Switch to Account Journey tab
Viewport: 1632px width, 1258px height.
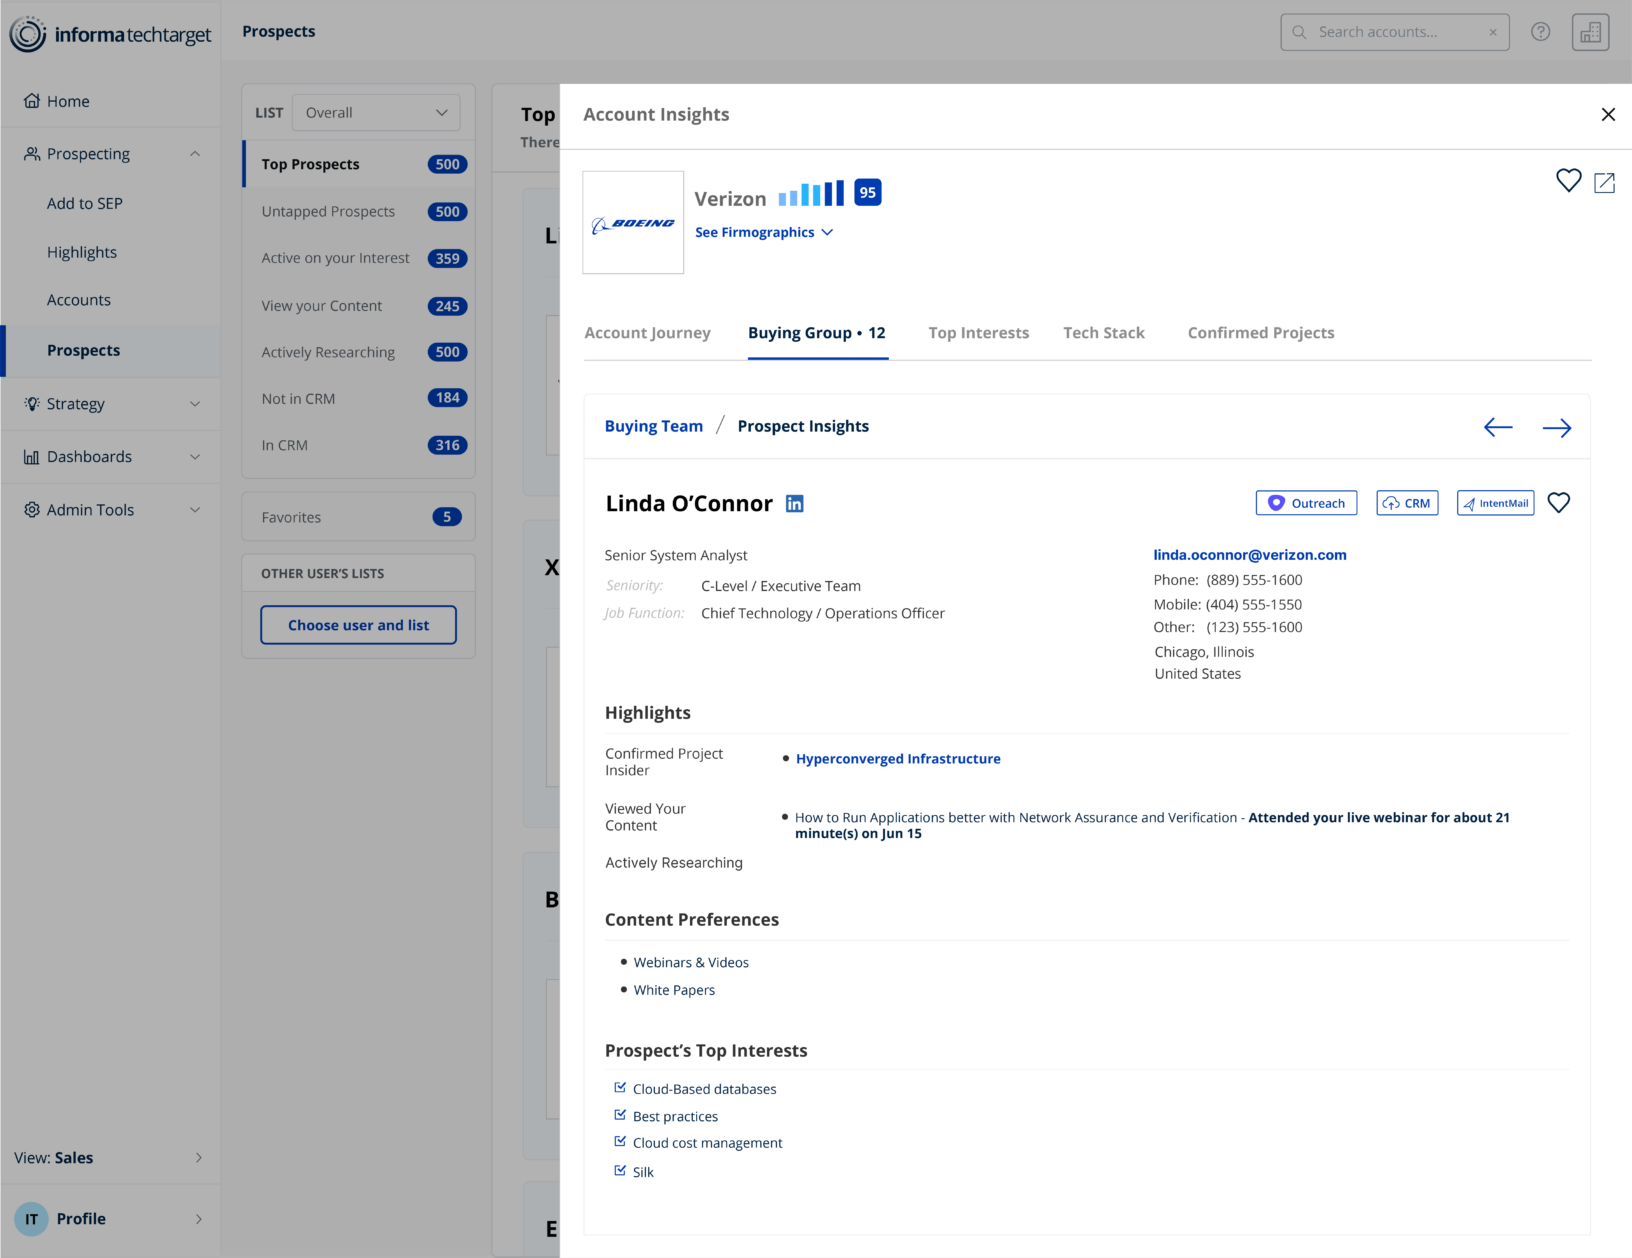[647, 333]
